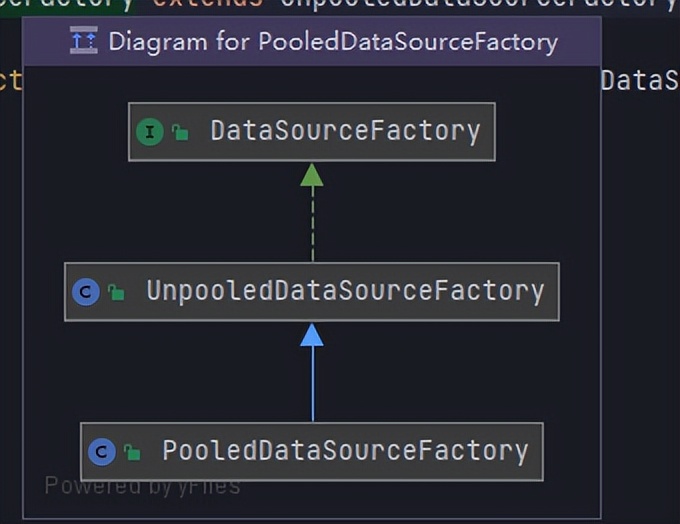This screenshot has width=680, height=524.
Task: Click the dashed green implements edge line
Action: pyautogui.click(x=312, y=224)
